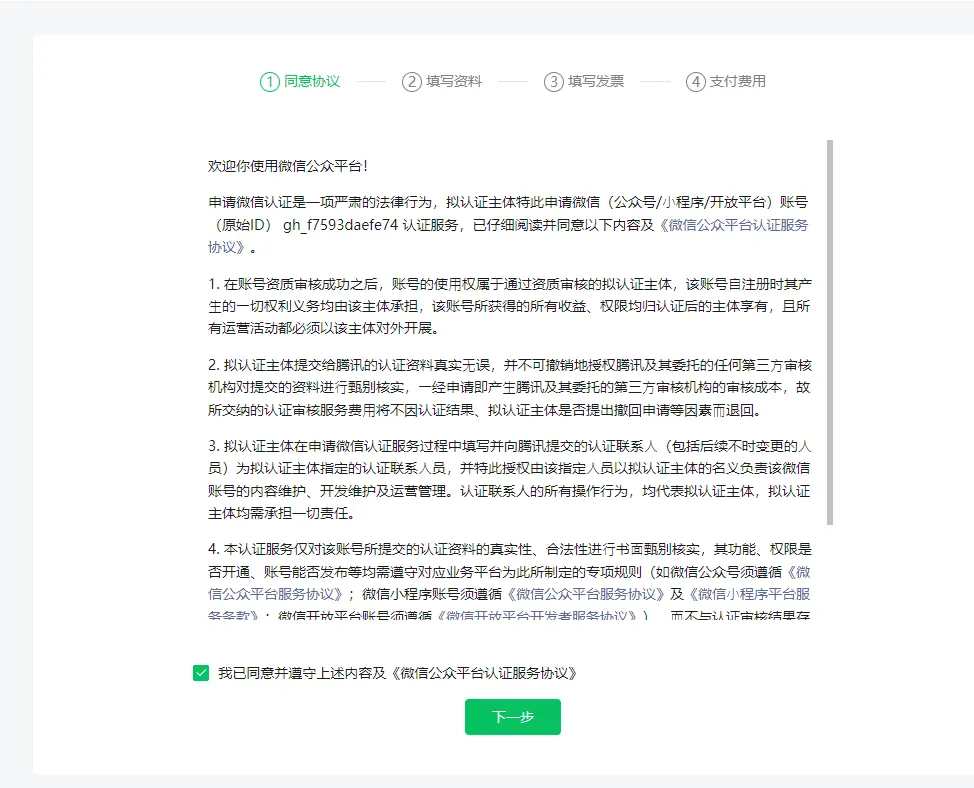974x788 pixels.
Task: Click the step 2 circled number icon
Action: click(411, 82)
